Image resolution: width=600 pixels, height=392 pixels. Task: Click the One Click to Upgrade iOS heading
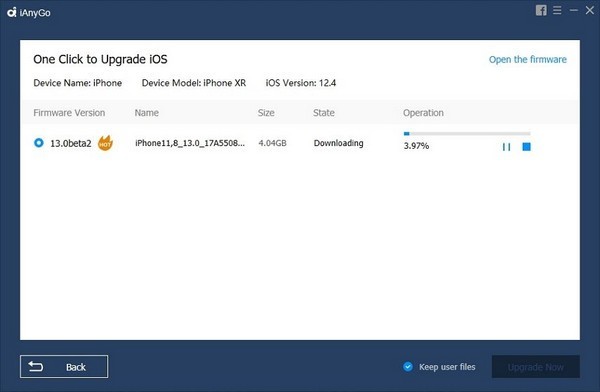pyautogui.click(x=100, y=59)
